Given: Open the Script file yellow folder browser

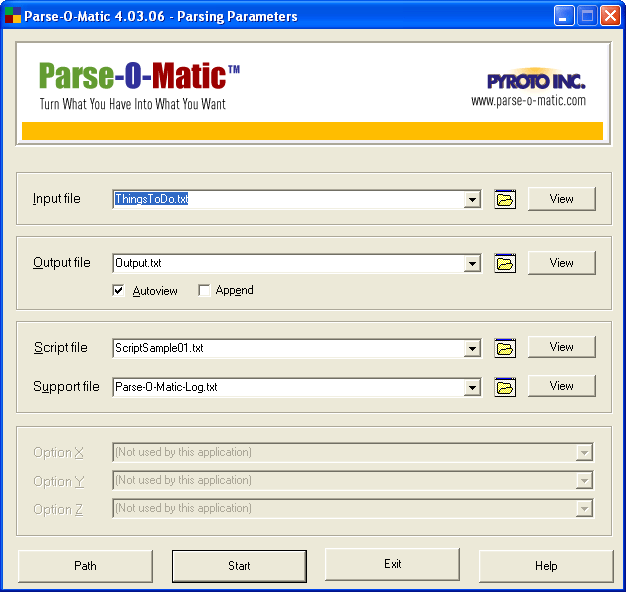Looking at the screenshot, I should coord(505,349).
